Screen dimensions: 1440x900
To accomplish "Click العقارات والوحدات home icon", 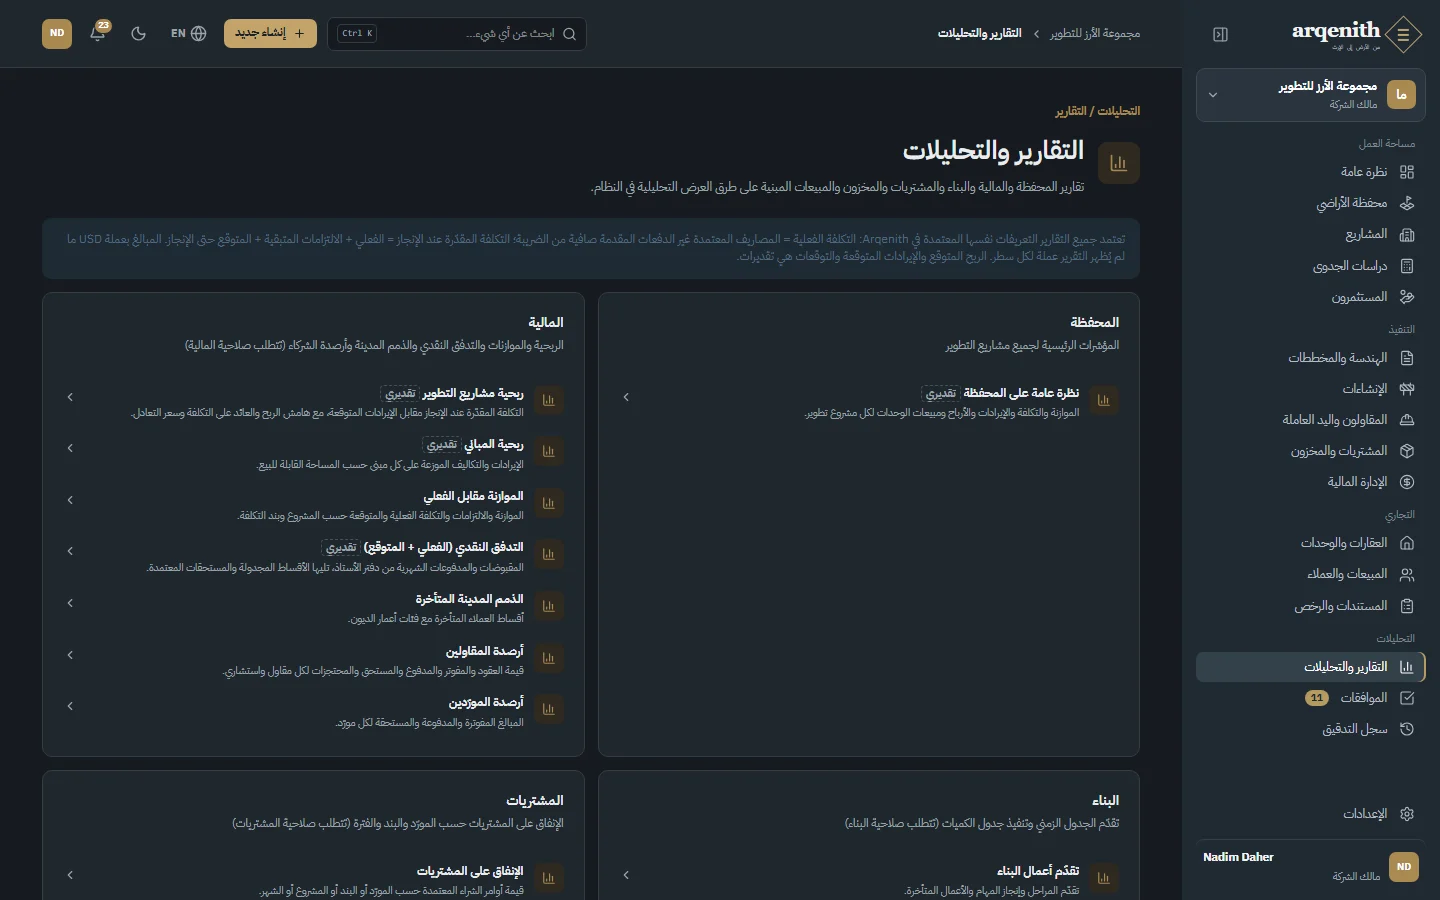I will (1407, 543).
